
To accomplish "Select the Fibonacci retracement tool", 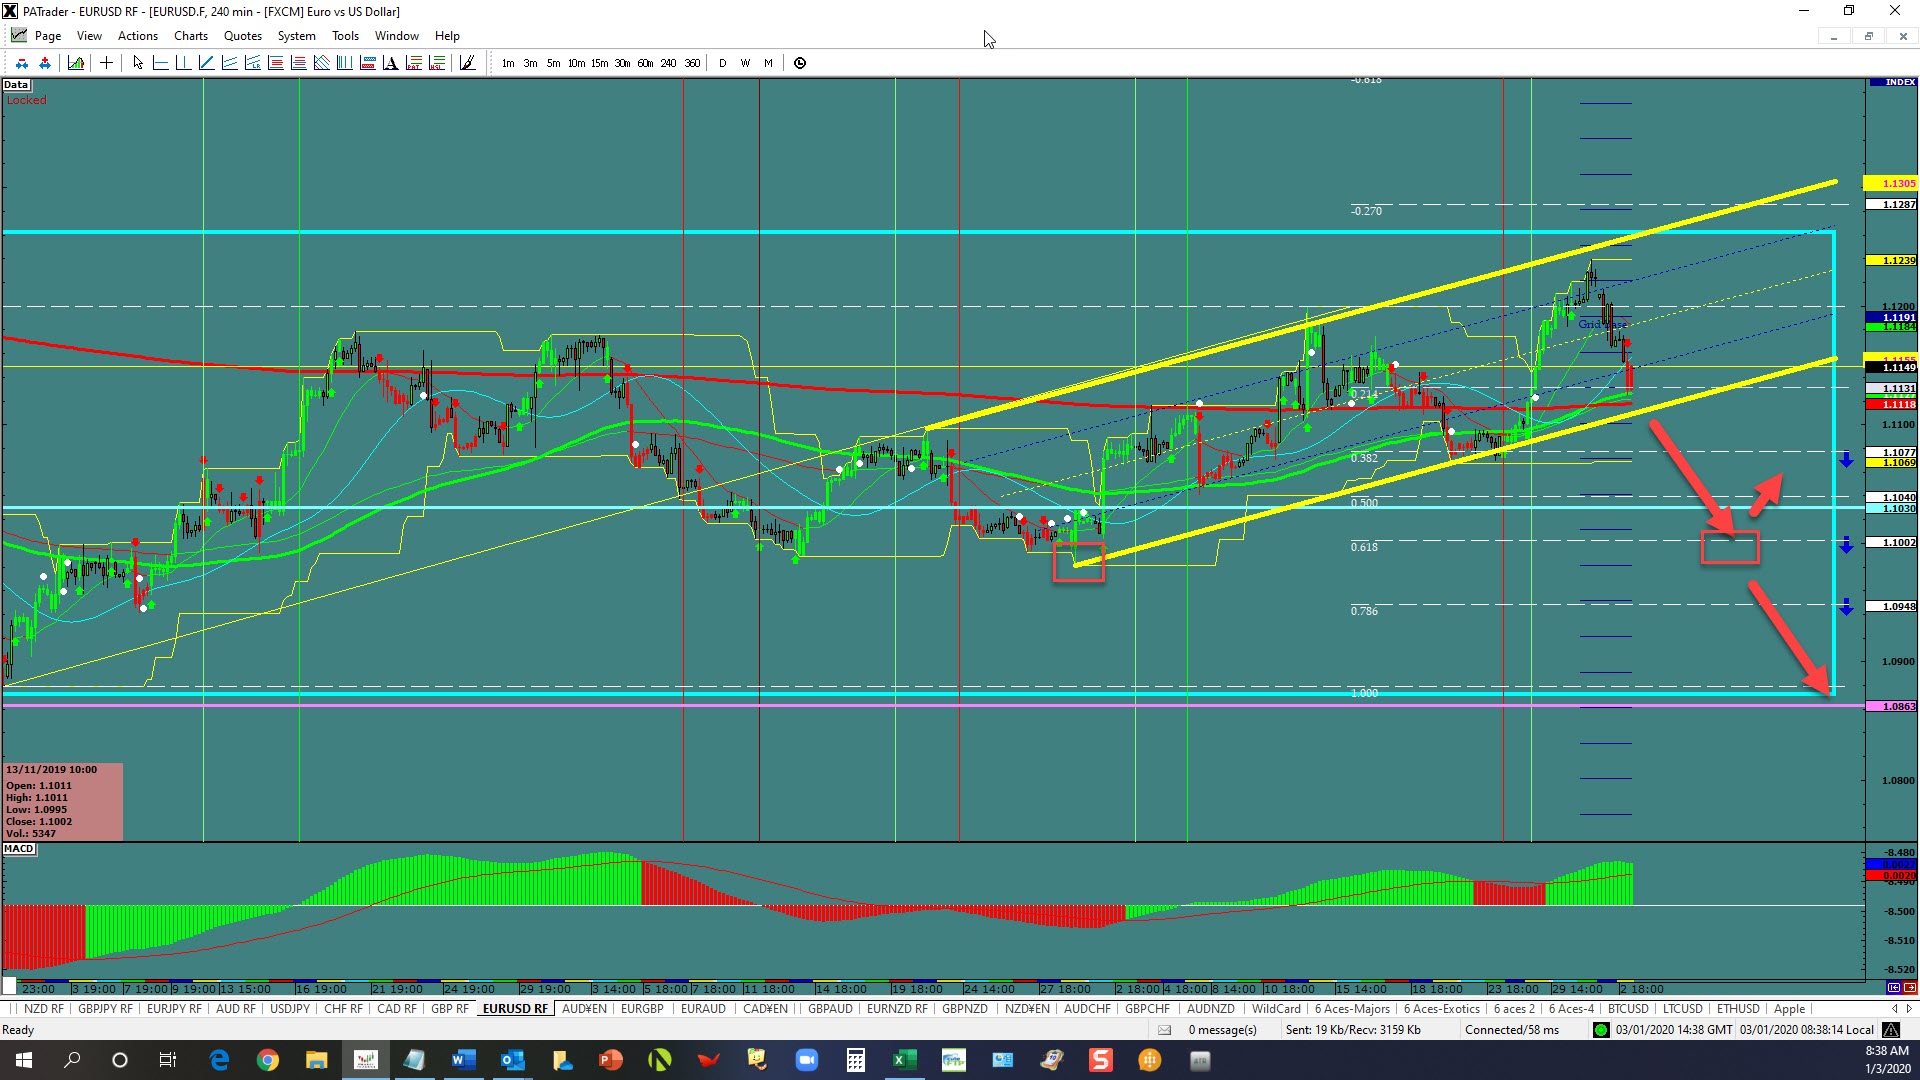I will click(x=275, y=63).
